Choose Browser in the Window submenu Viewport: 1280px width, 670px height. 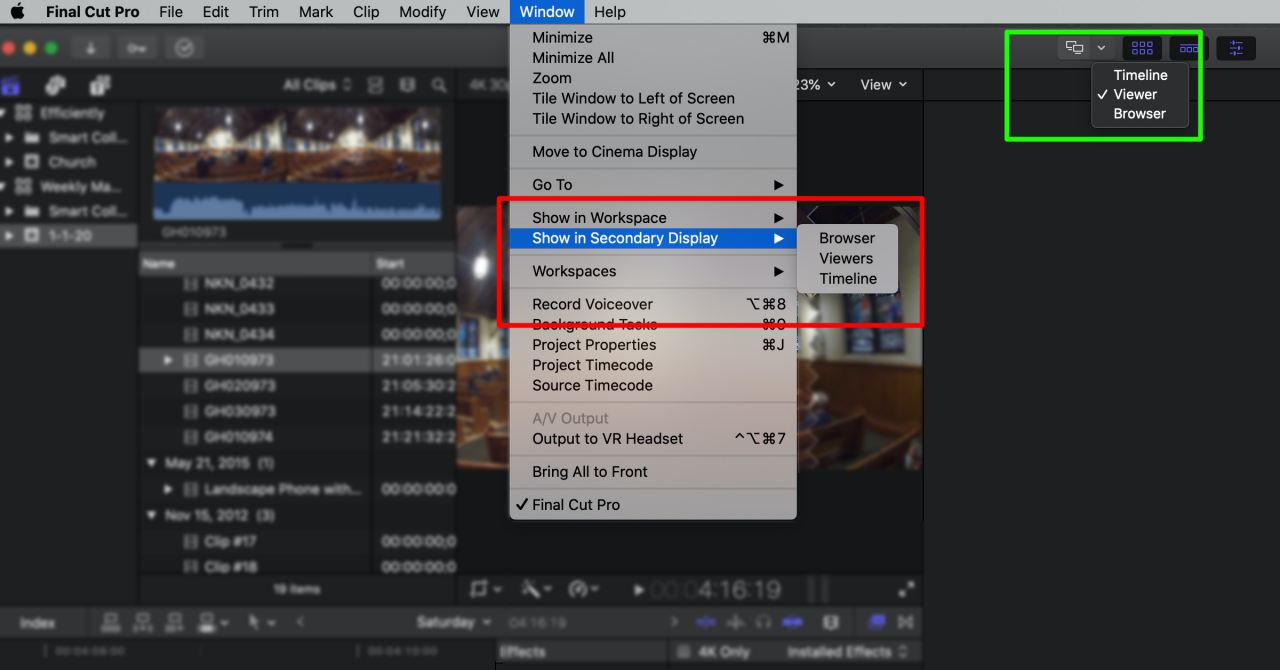847,238
